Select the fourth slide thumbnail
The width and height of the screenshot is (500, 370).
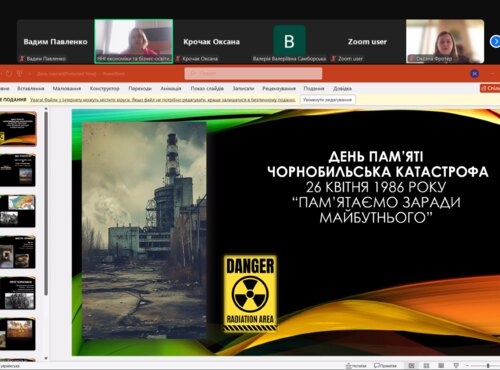18,252
